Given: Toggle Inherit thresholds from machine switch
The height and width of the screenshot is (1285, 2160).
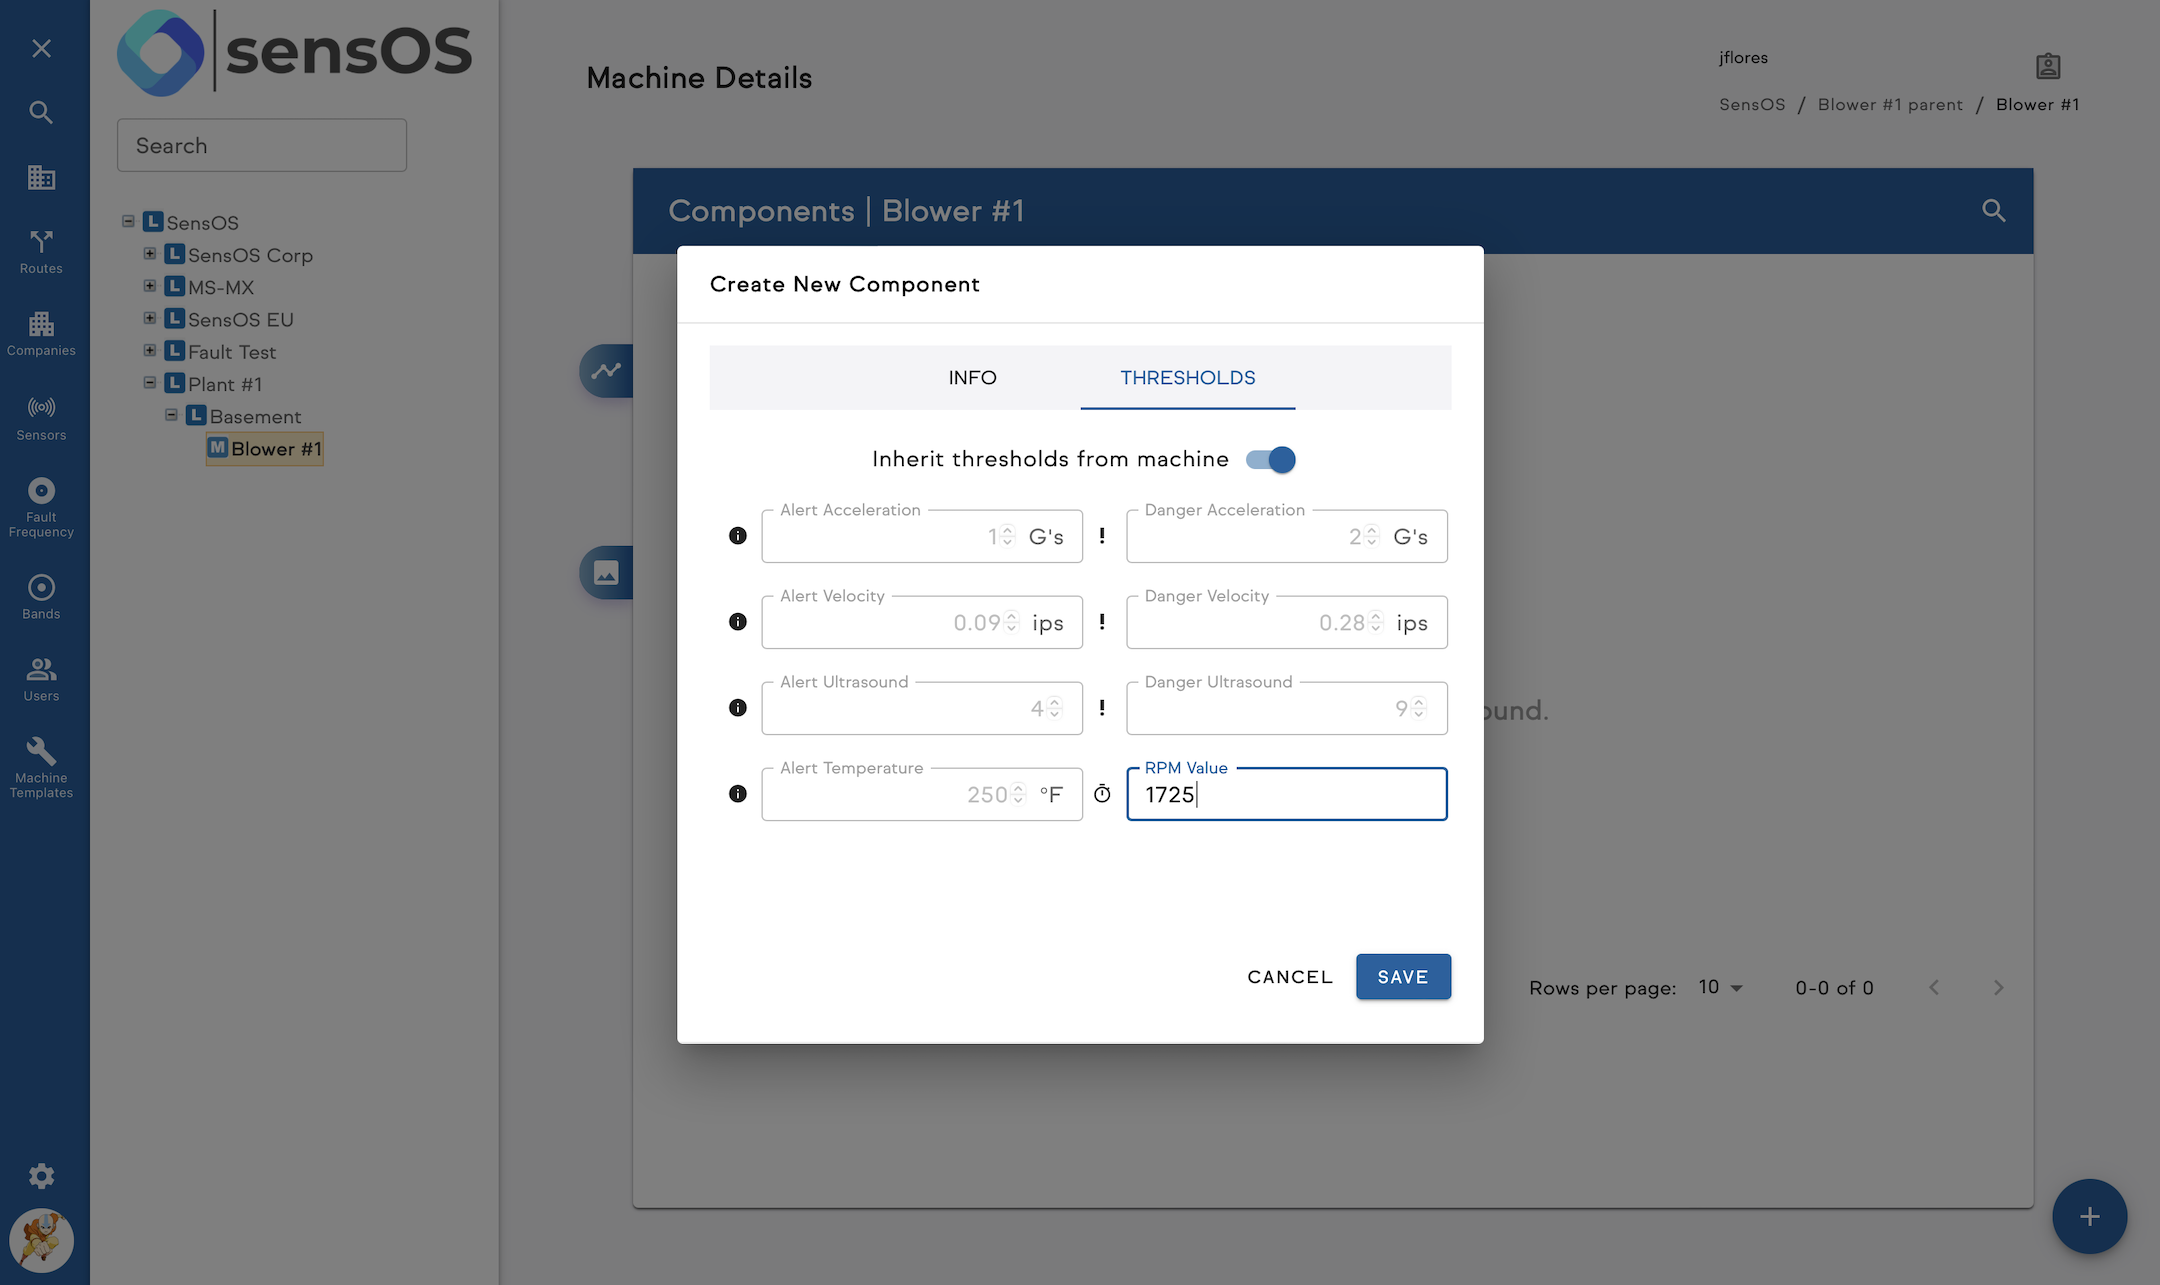Looking at the screenshot, I should (1271, 460).
